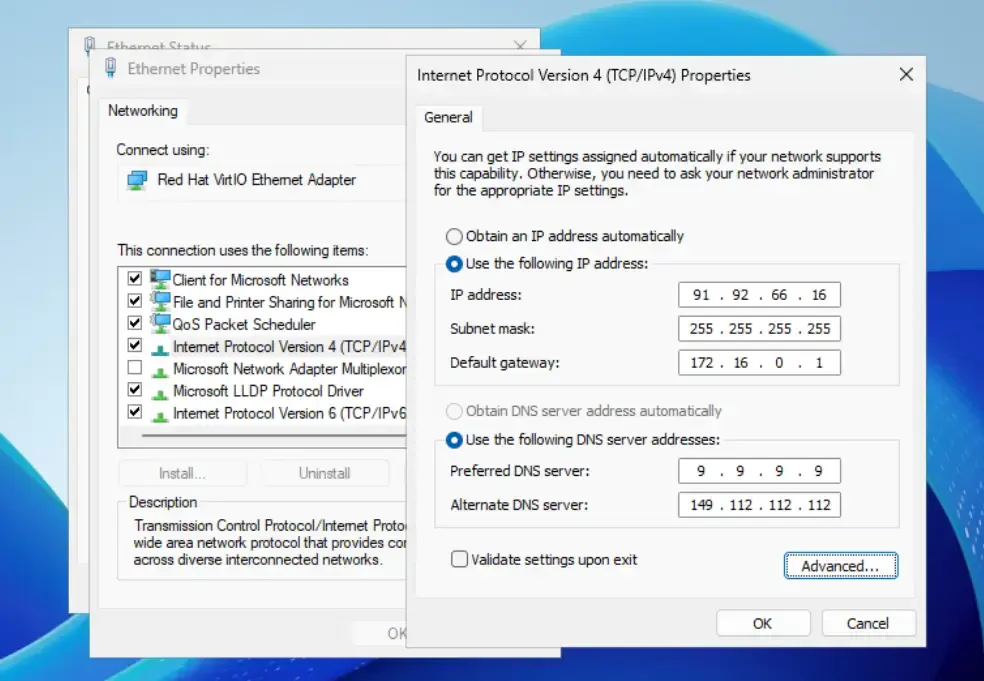Open Advanced TCP/IP settings
The height and width of the screenshot is (681, 984).
[x=840, y=565]
